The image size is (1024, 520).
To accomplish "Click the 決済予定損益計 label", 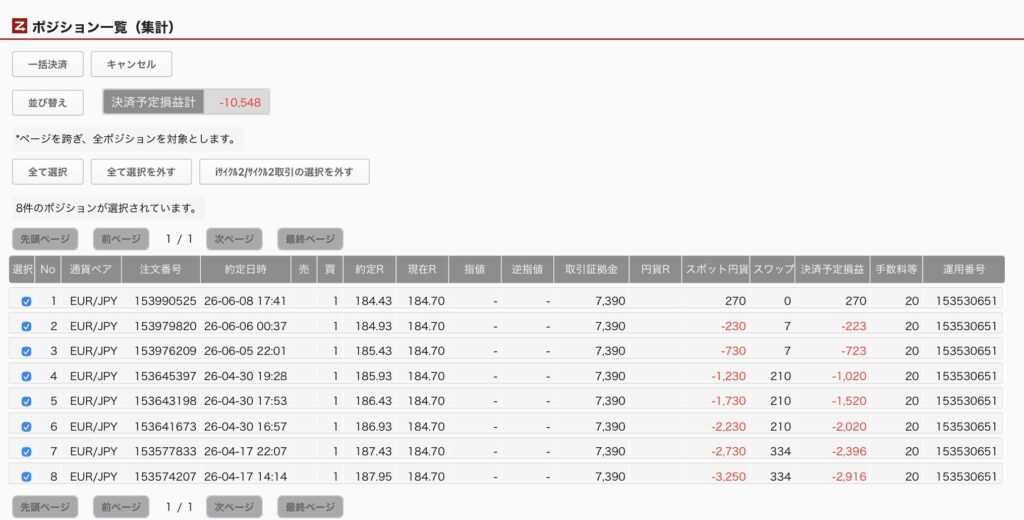I will click(x=153, y=103).
